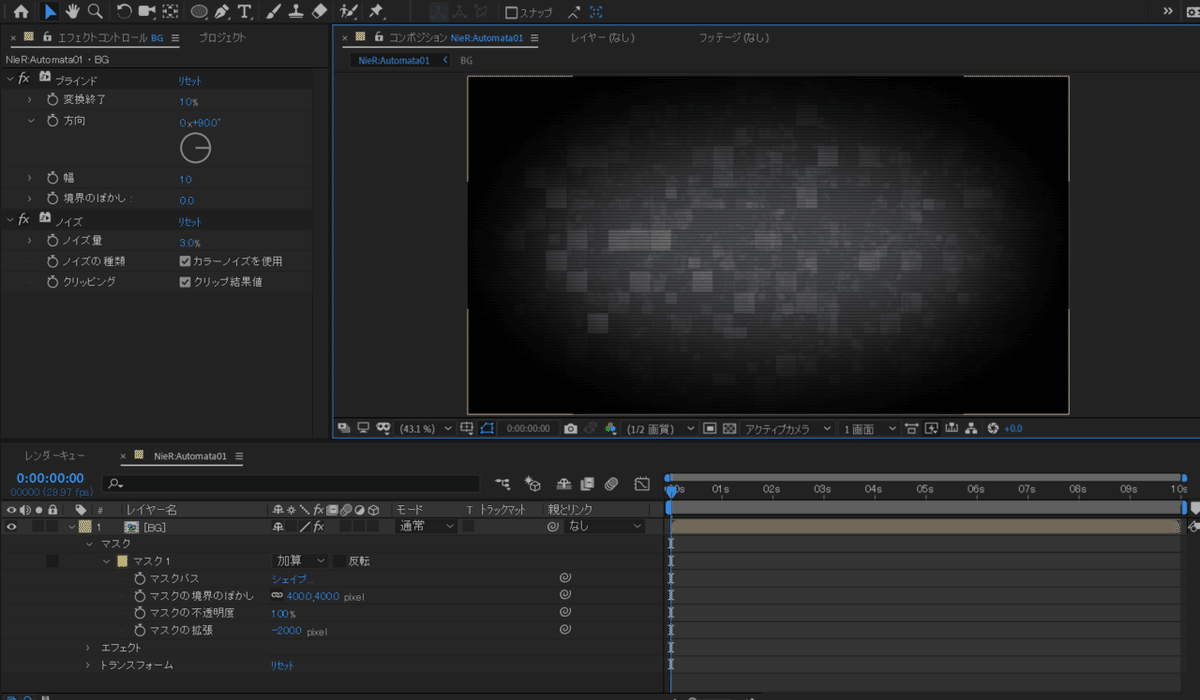Select the Pen tool in the toolbar
1200x700 pixels.
click(x=222, y=12)
